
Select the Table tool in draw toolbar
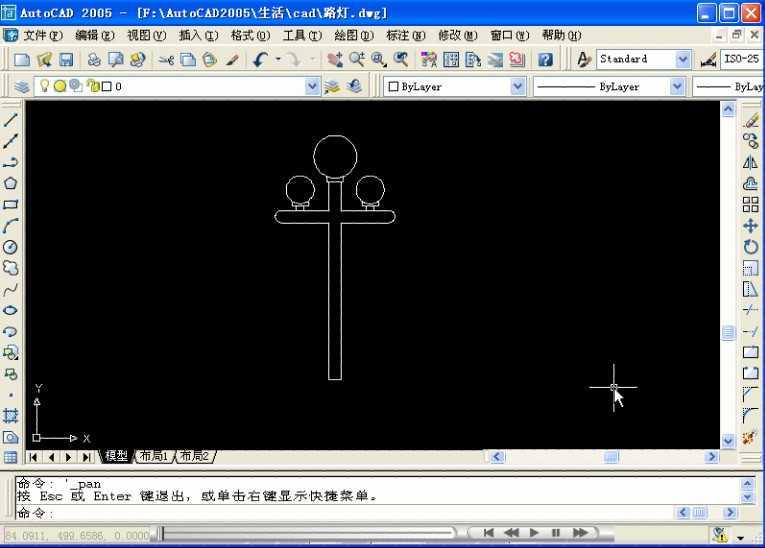[x=10, y=458]
